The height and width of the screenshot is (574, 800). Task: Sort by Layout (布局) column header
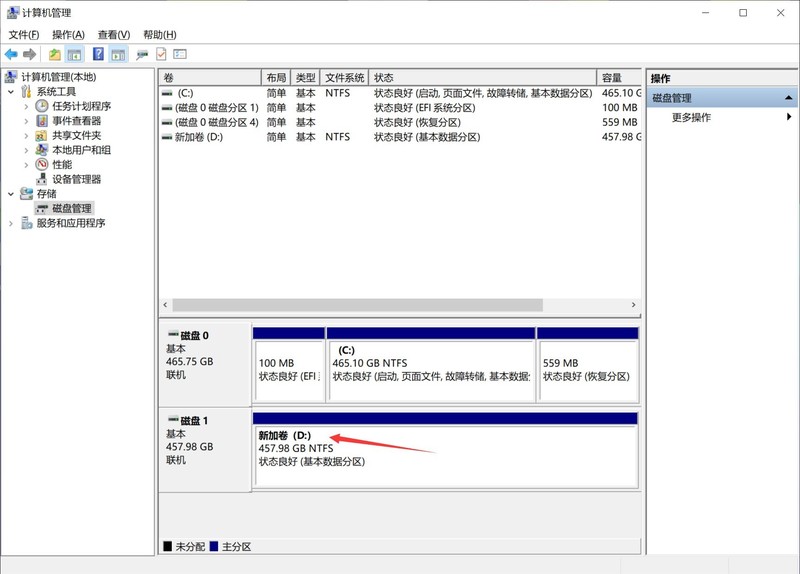point(276,78)
